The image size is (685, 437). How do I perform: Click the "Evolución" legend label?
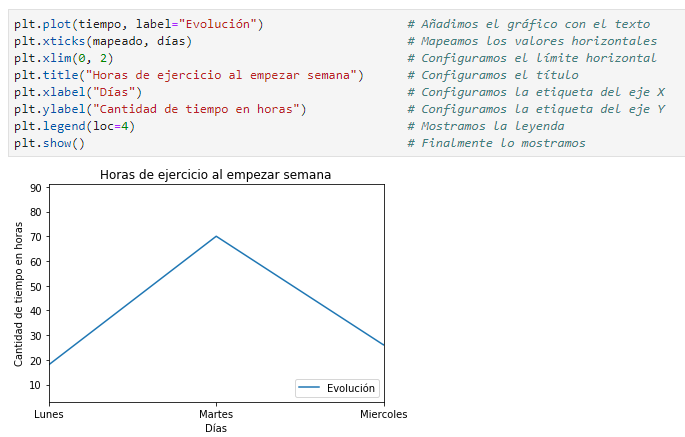[x=351, y=388]
